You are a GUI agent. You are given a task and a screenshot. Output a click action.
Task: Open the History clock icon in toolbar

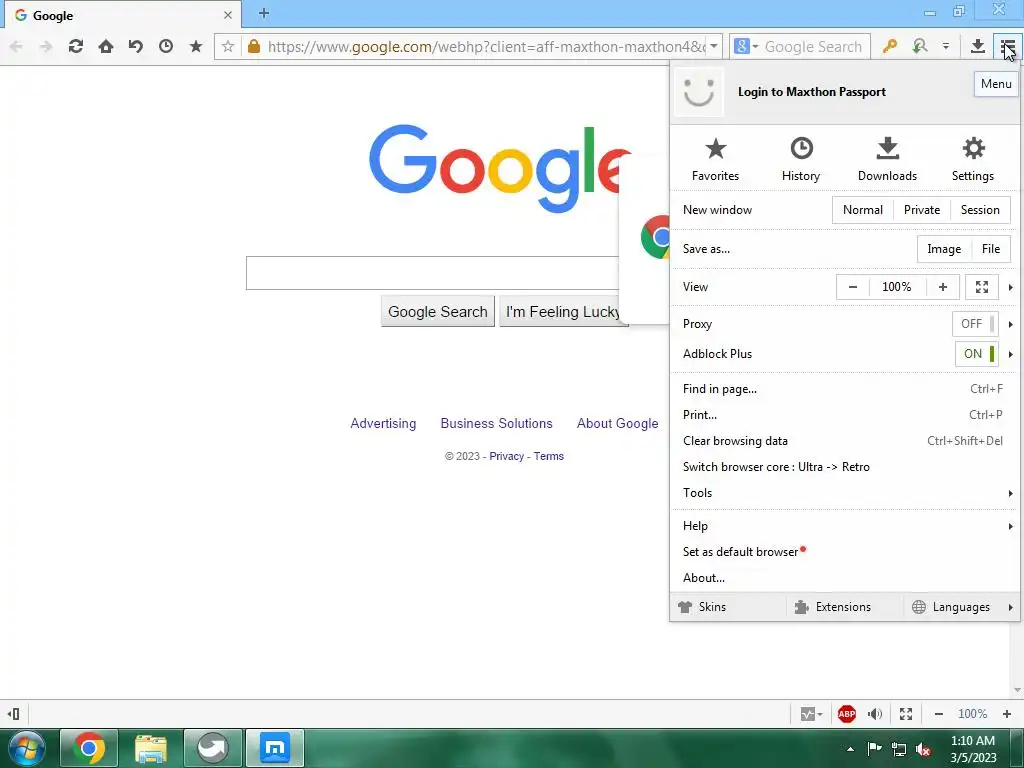166,46
